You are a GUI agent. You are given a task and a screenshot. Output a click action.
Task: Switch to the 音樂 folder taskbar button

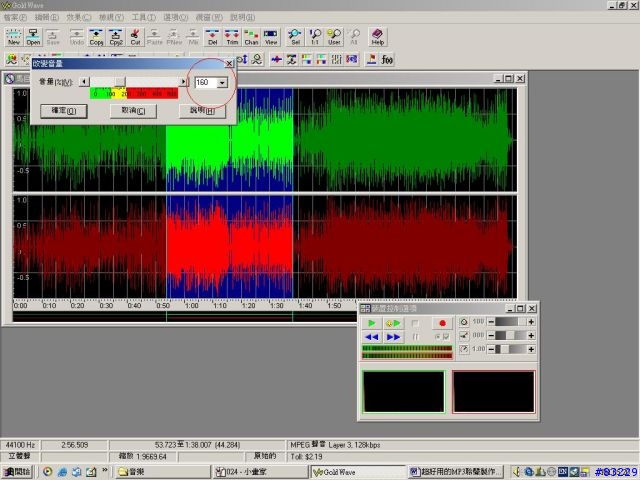162,472
